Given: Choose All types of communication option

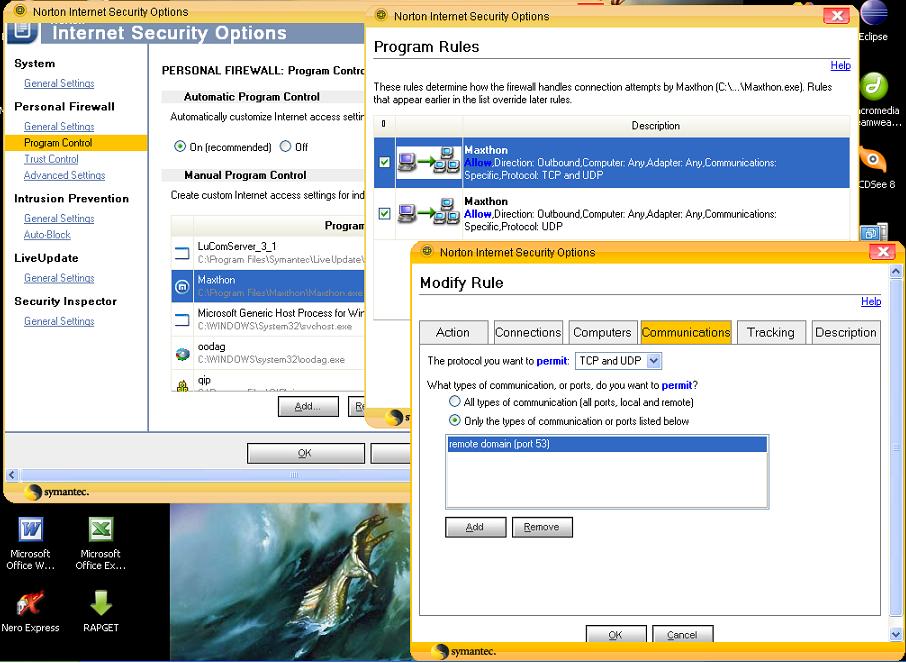Looking at the screenshot, I should coord(455,402).
